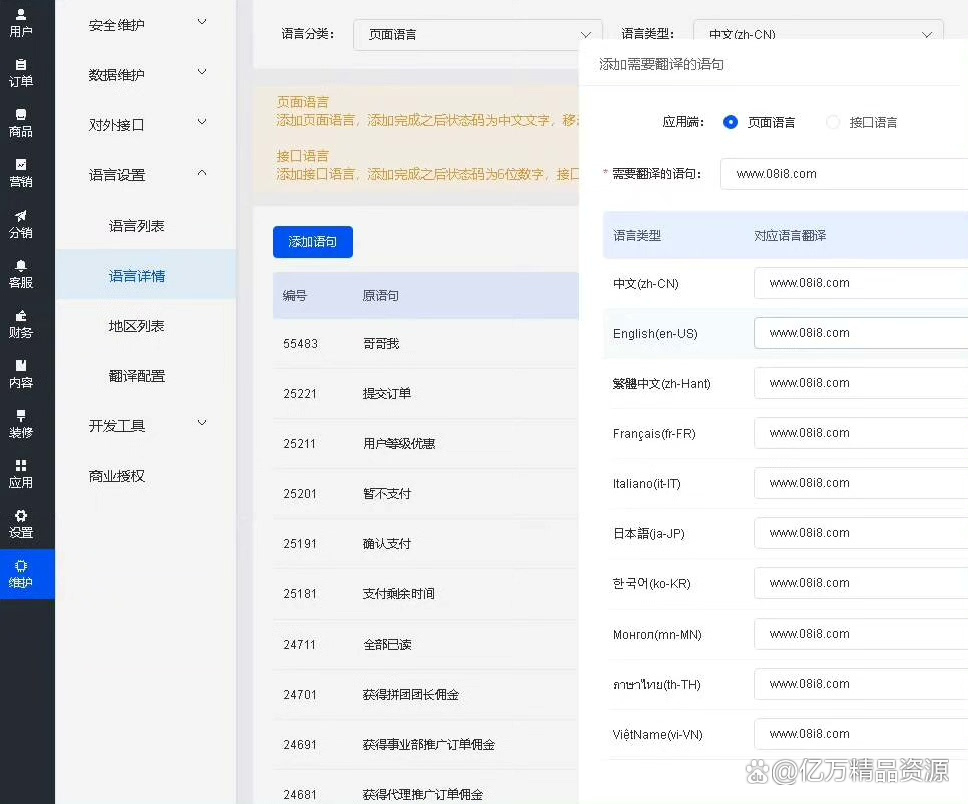Open the 应用 apps sidebar icon

(x=20, y=474)
